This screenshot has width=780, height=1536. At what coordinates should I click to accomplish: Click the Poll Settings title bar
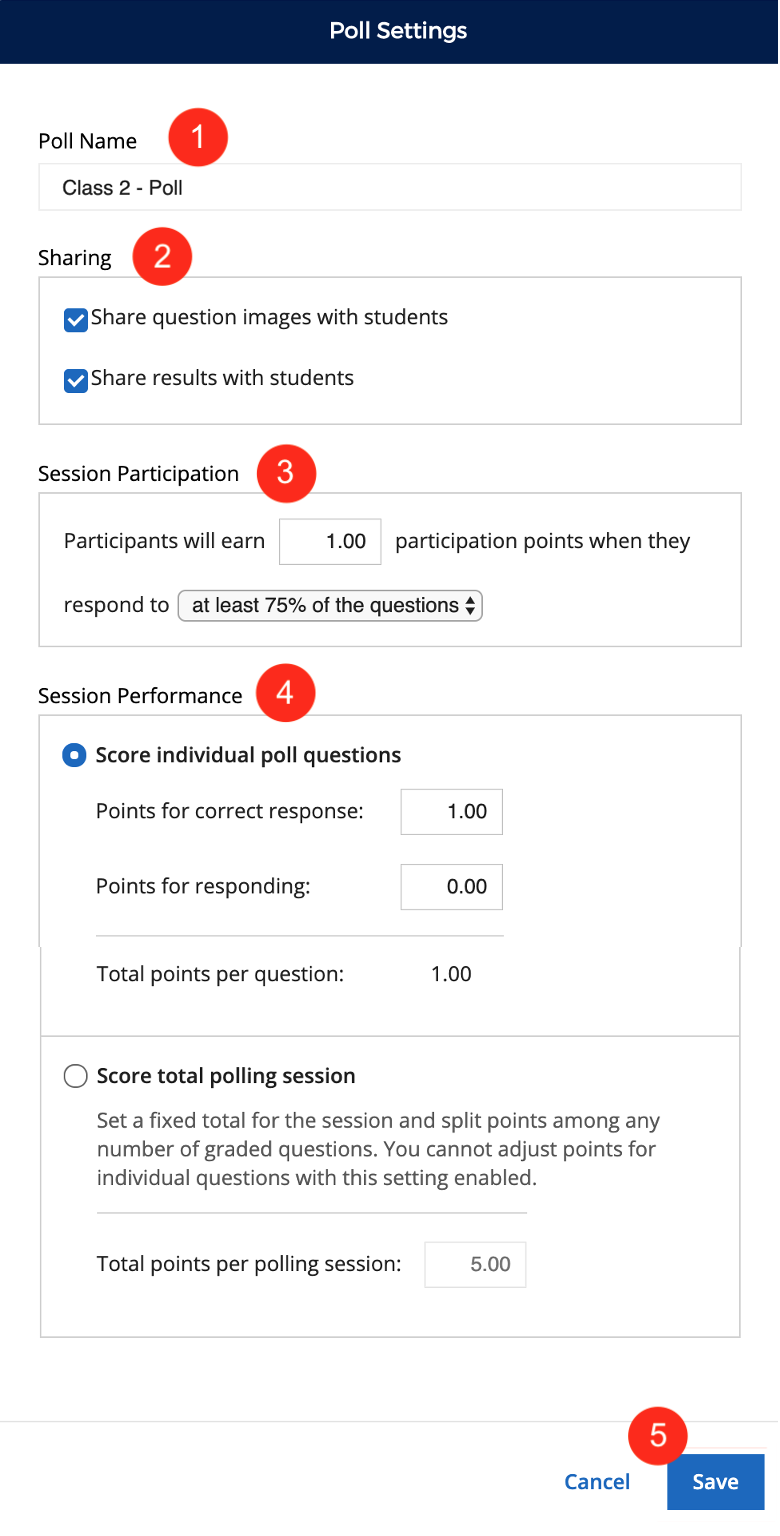[x=390, y=31]
